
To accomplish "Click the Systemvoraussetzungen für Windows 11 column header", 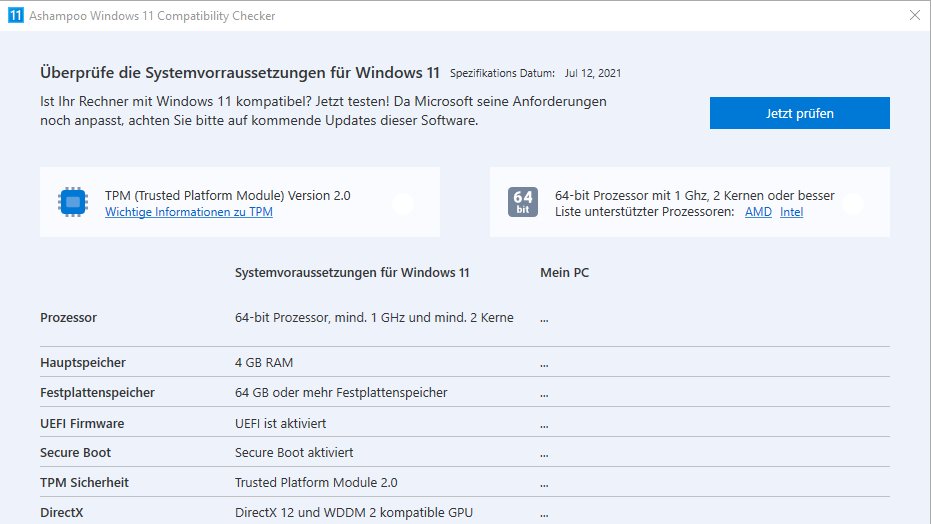I will [352, 273].
